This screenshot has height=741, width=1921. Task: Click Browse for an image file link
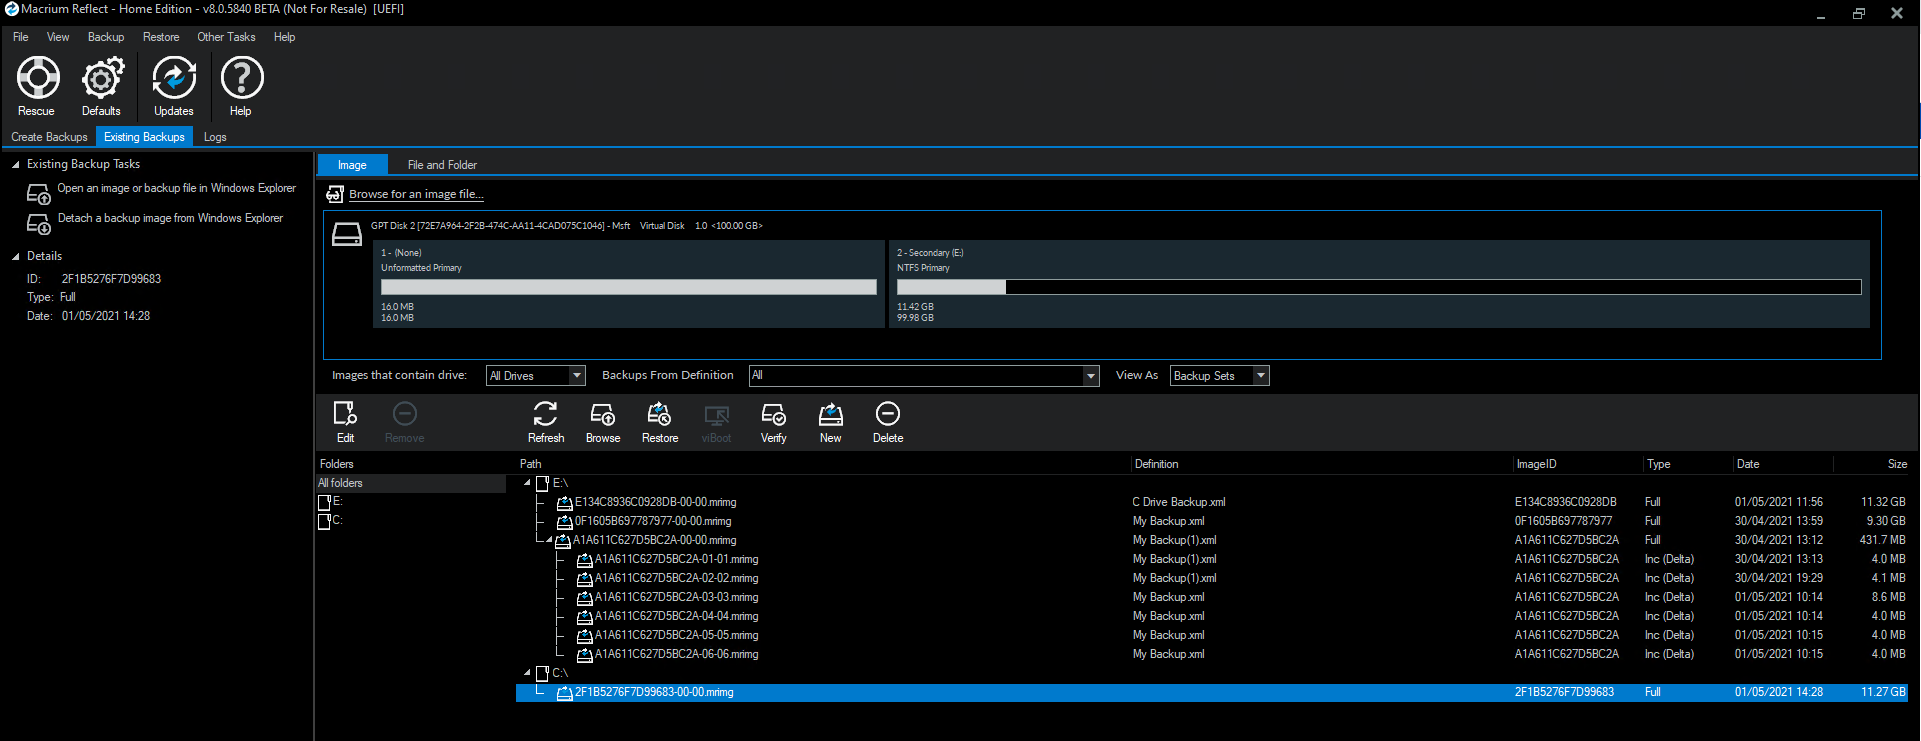(x=416, y=194)
